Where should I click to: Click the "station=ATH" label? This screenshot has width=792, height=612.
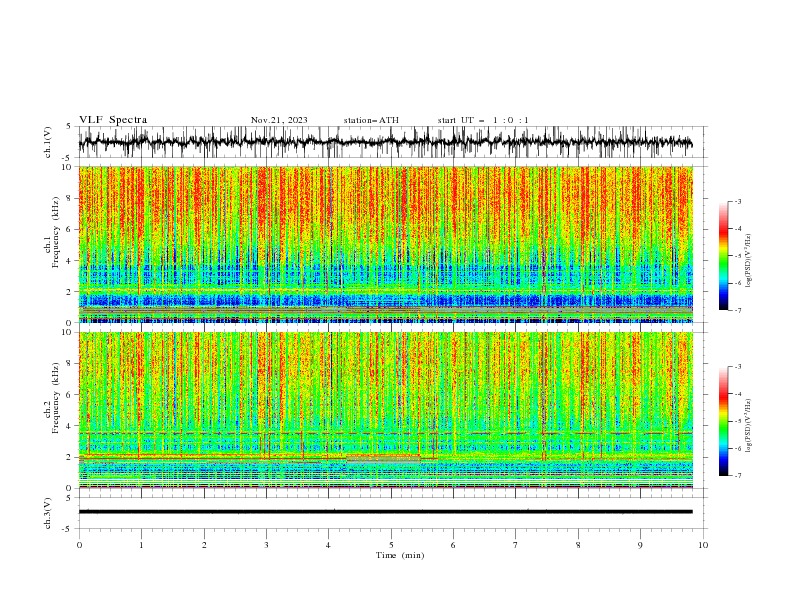(x=371, y=120)
